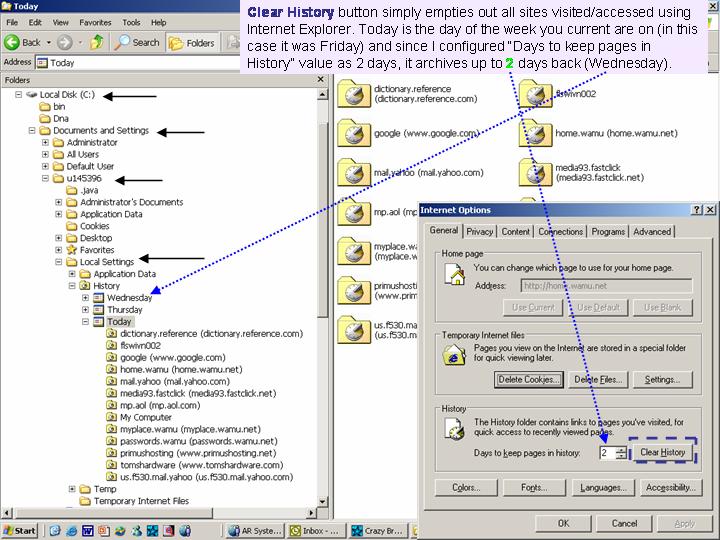Viewport: 720px width, 540px height.
Task: Expand the Temp folder node
Action: 72,489
